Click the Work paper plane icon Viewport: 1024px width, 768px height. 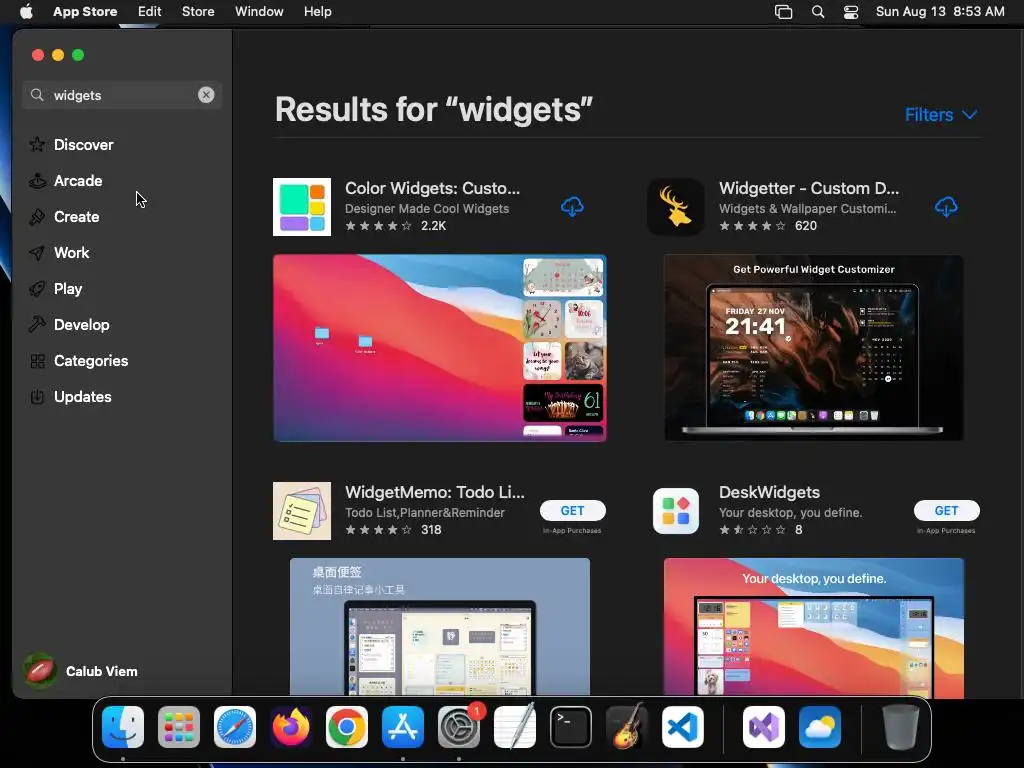click(x=37, y=253)
